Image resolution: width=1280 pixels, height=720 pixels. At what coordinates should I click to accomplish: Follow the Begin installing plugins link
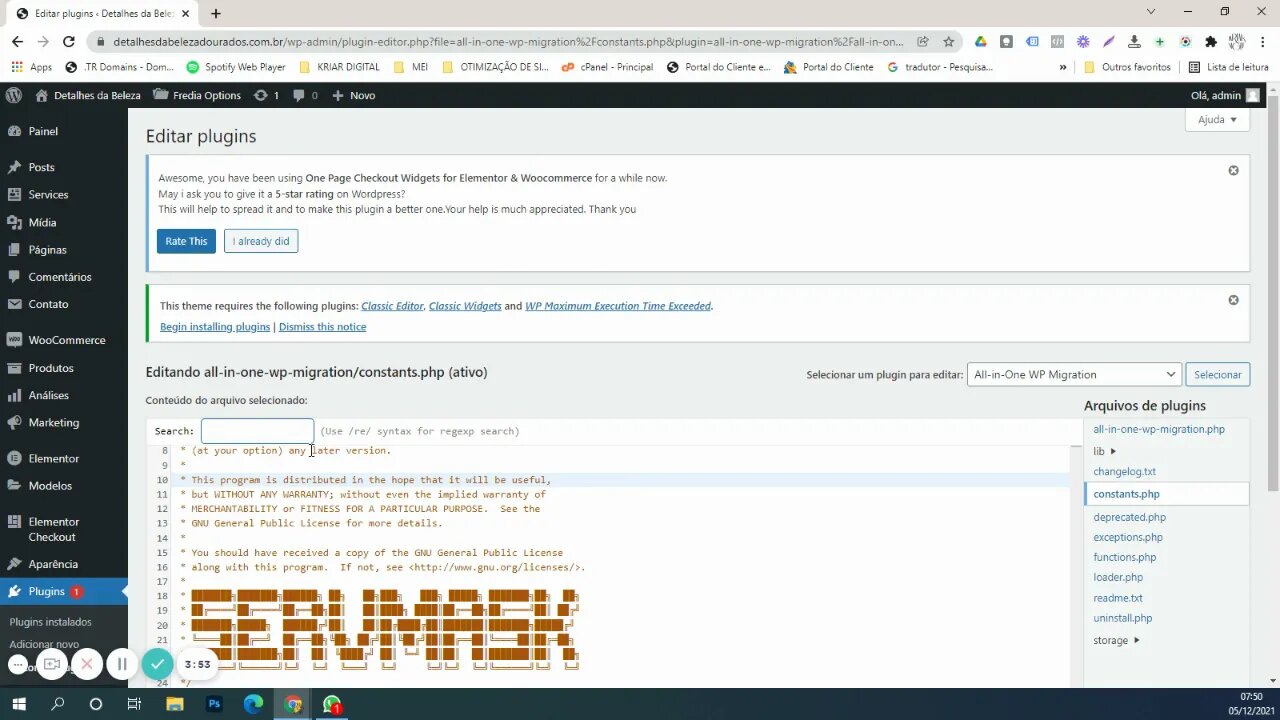tap(215, 327)
